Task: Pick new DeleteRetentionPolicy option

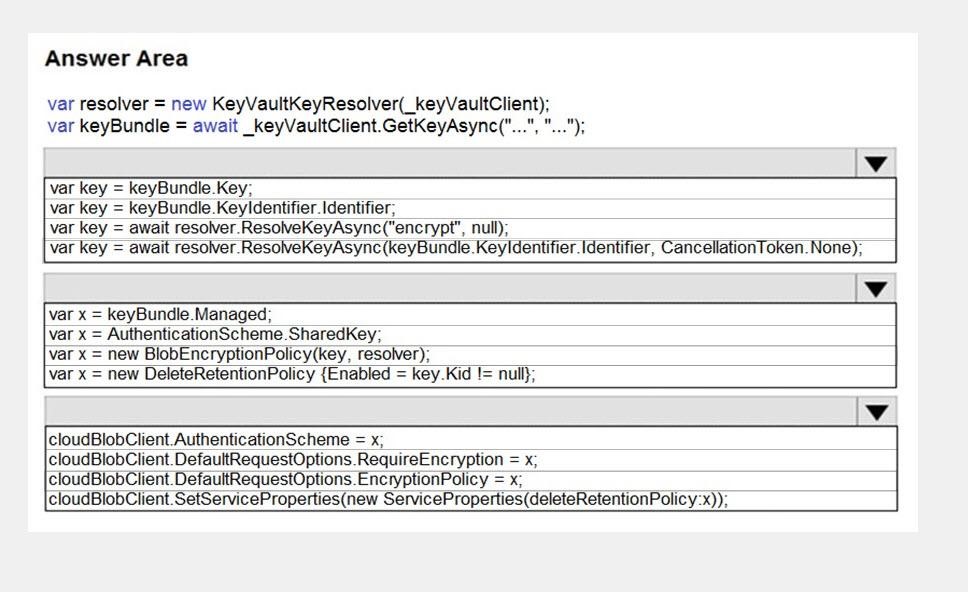Action: [x=470, y=375]
